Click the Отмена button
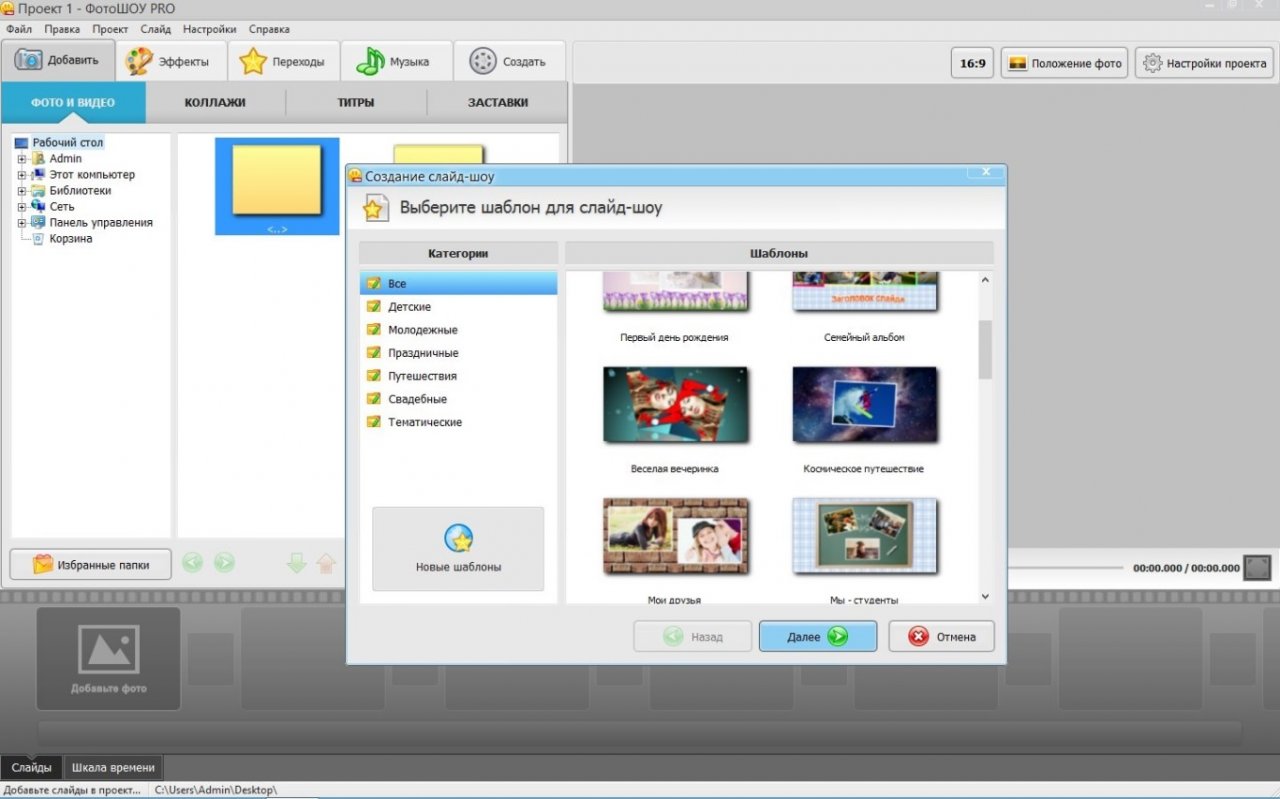 pos(941,636)
